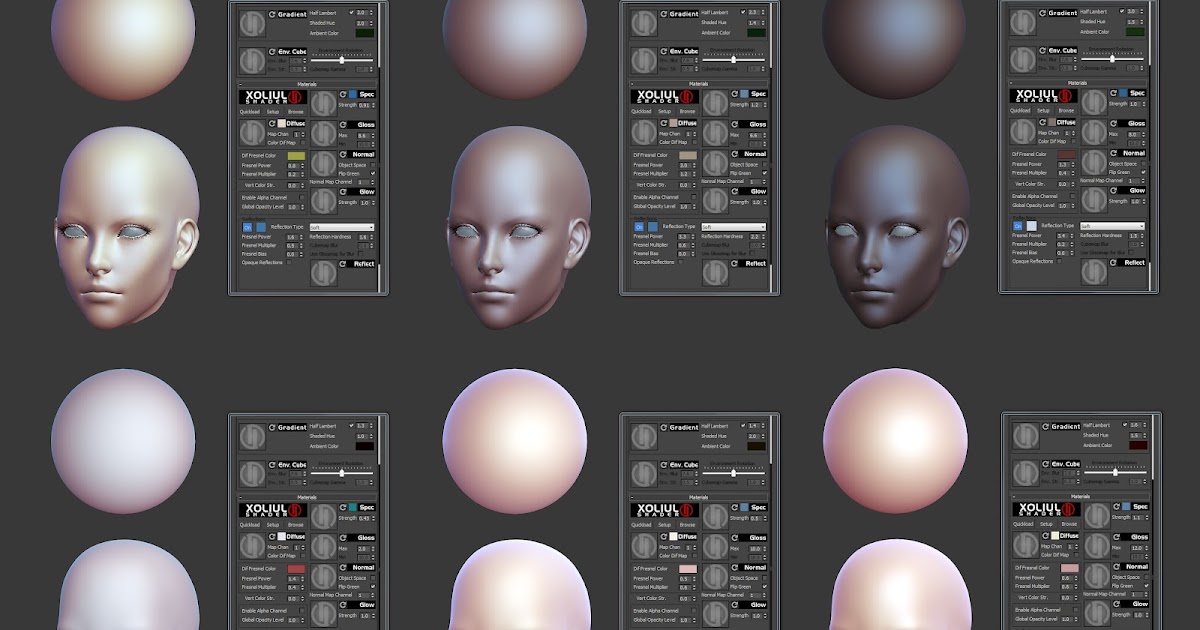Click Browse in the bottom-middle panel
The image size is (1200, 630).
tap(687, 524)
